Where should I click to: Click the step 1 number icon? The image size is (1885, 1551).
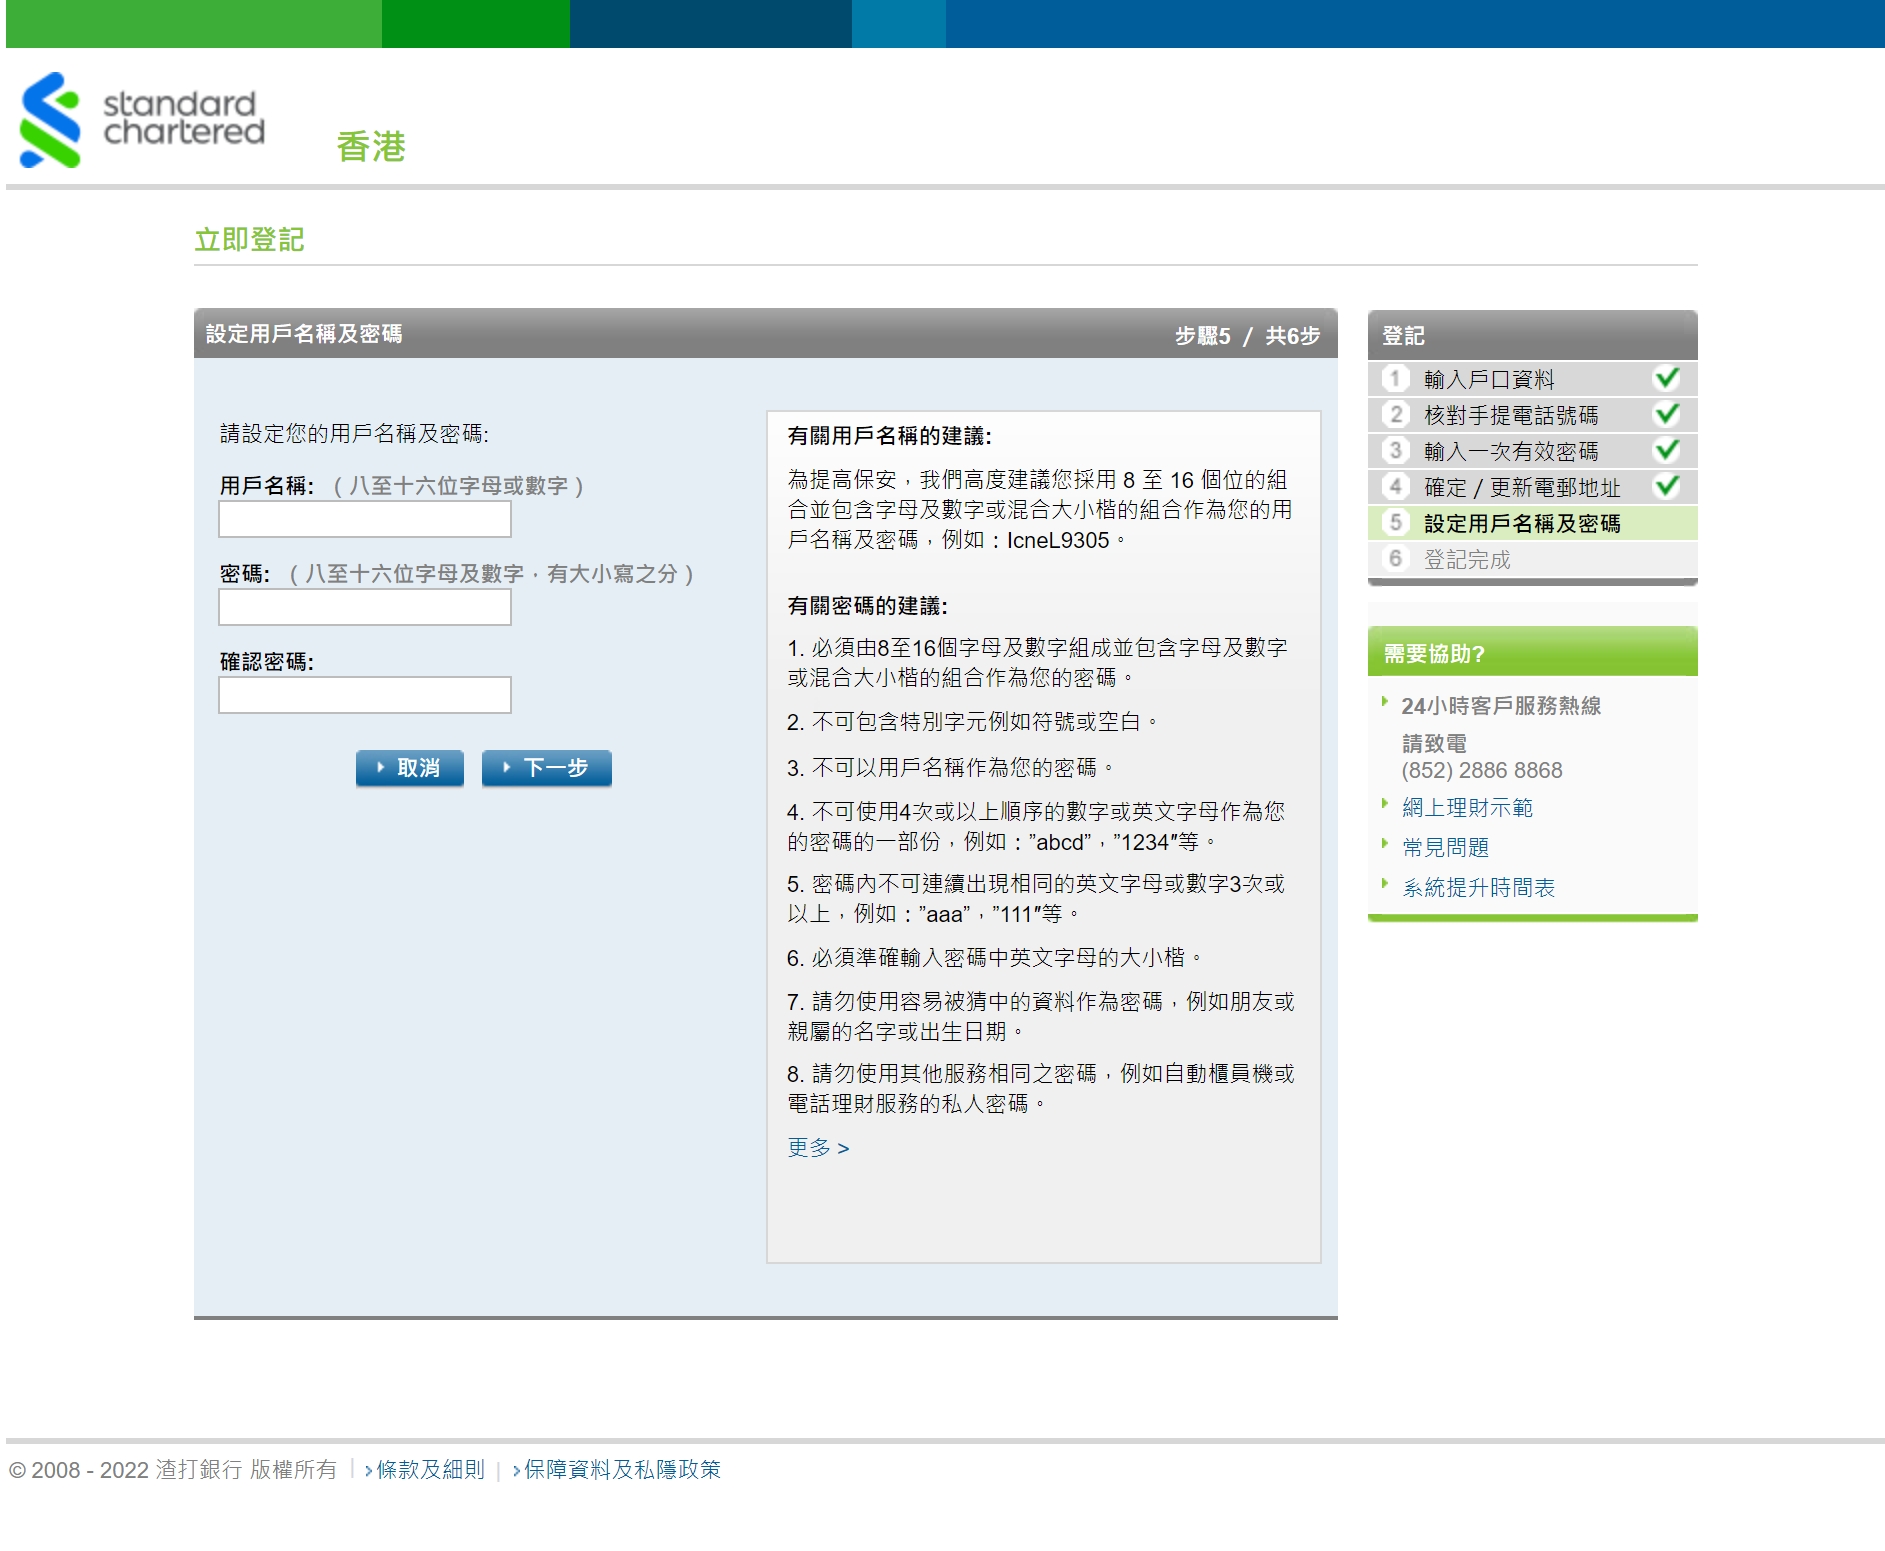(x=1395, y=378)
